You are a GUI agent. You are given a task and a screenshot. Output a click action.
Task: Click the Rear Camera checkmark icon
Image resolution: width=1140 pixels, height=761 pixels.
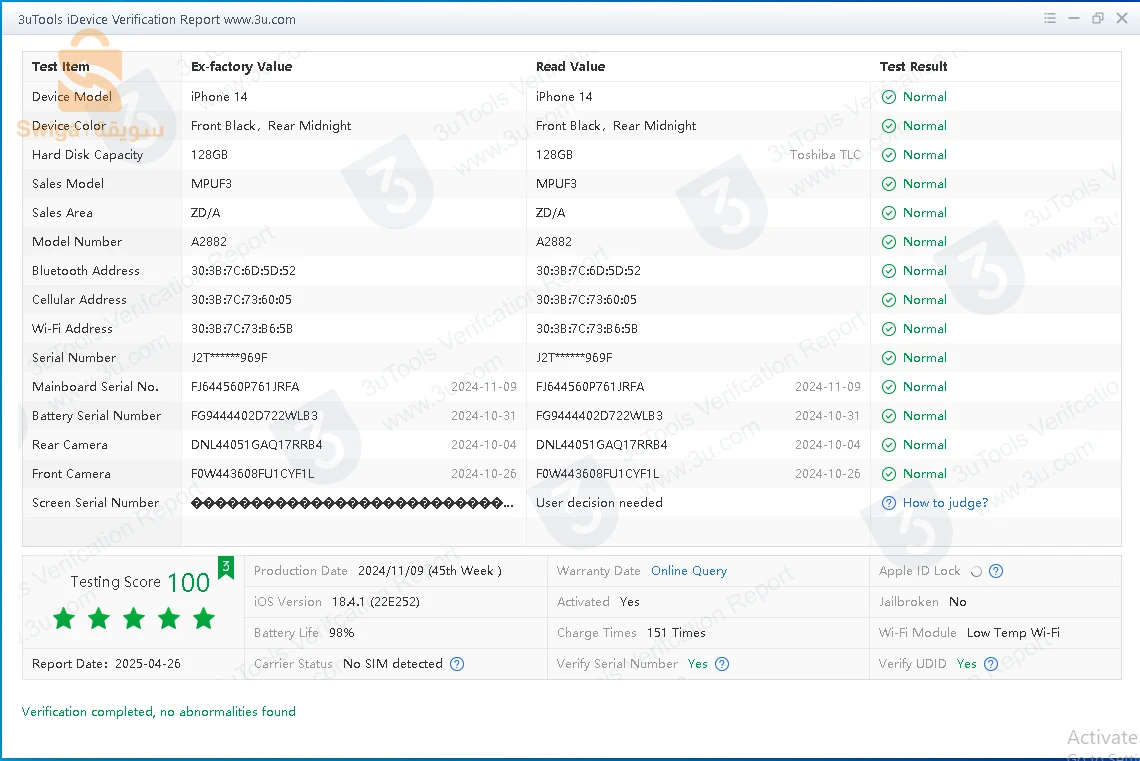coord(888,445)
